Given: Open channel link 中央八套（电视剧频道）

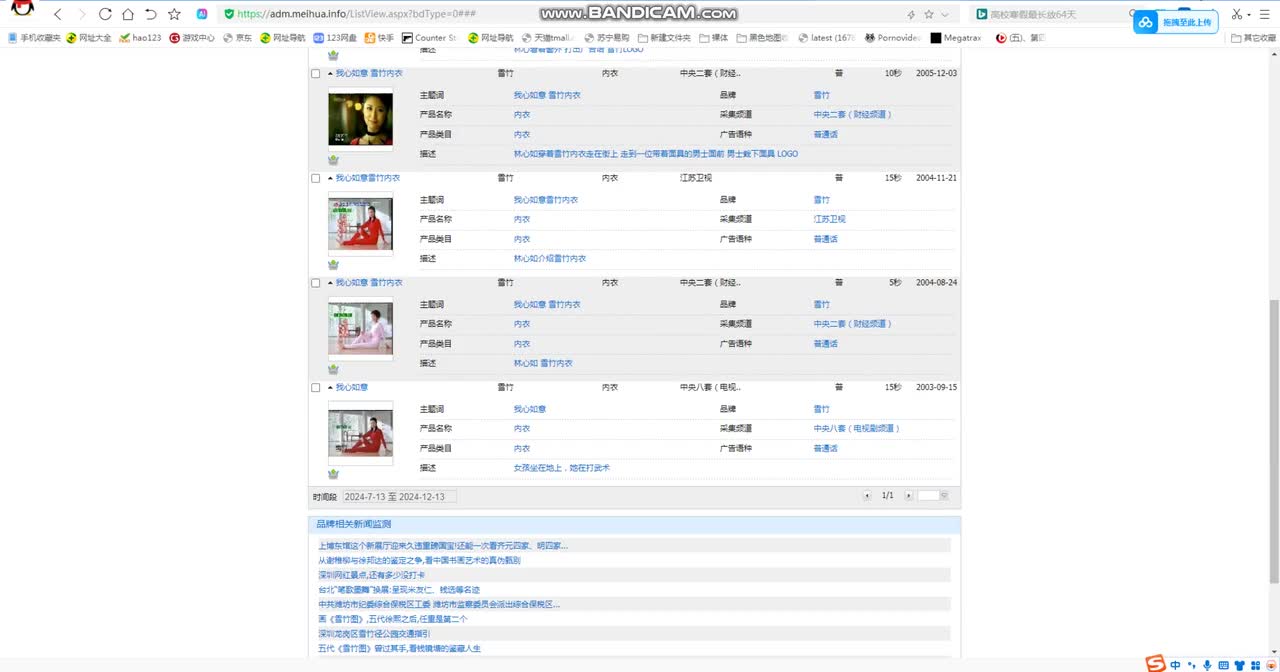Looking at the screenshot, I should pos(857,429).
